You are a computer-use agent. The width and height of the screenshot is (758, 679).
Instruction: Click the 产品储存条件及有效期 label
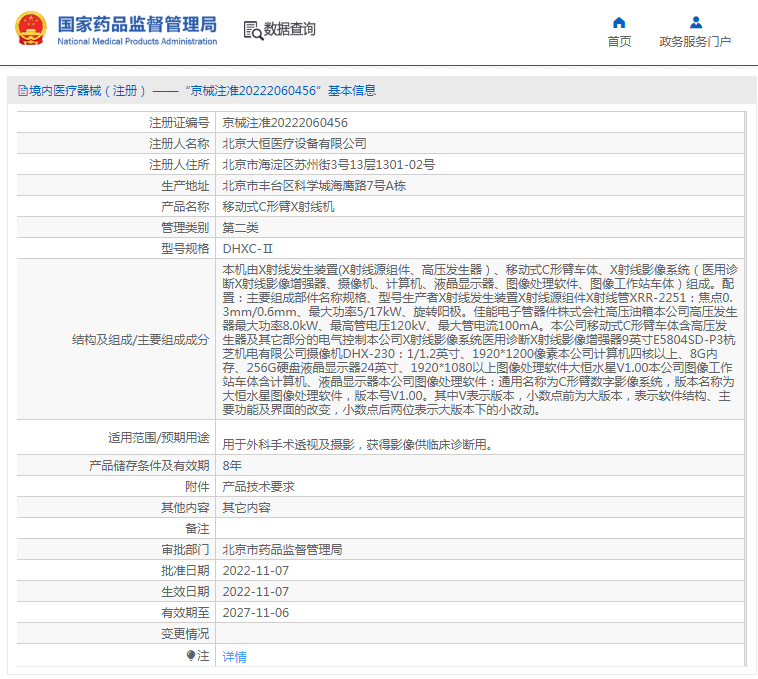pyautogui.click(x=149, y=465)
